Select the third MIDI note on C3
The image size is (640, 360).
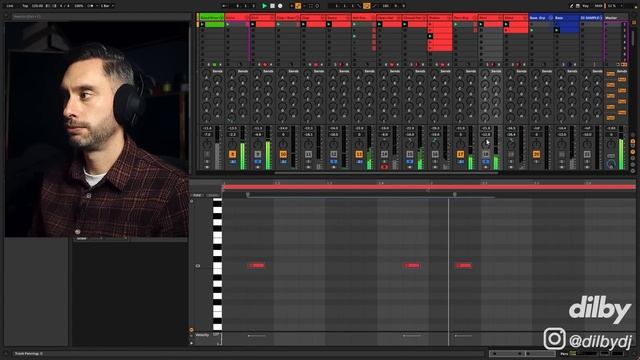click(464, 265)
